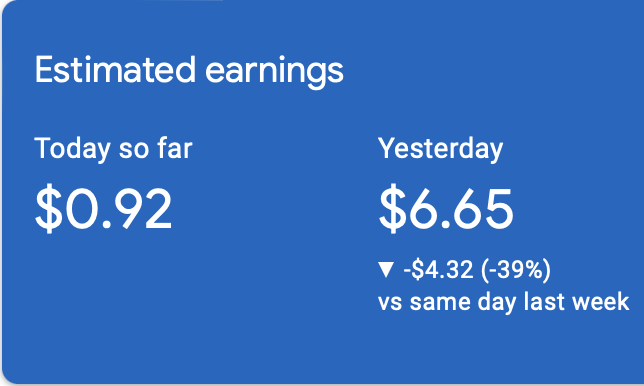This screenshot has height=386, width=644.
Task: Click the blue card background above the heading
Action: (322, 25)
